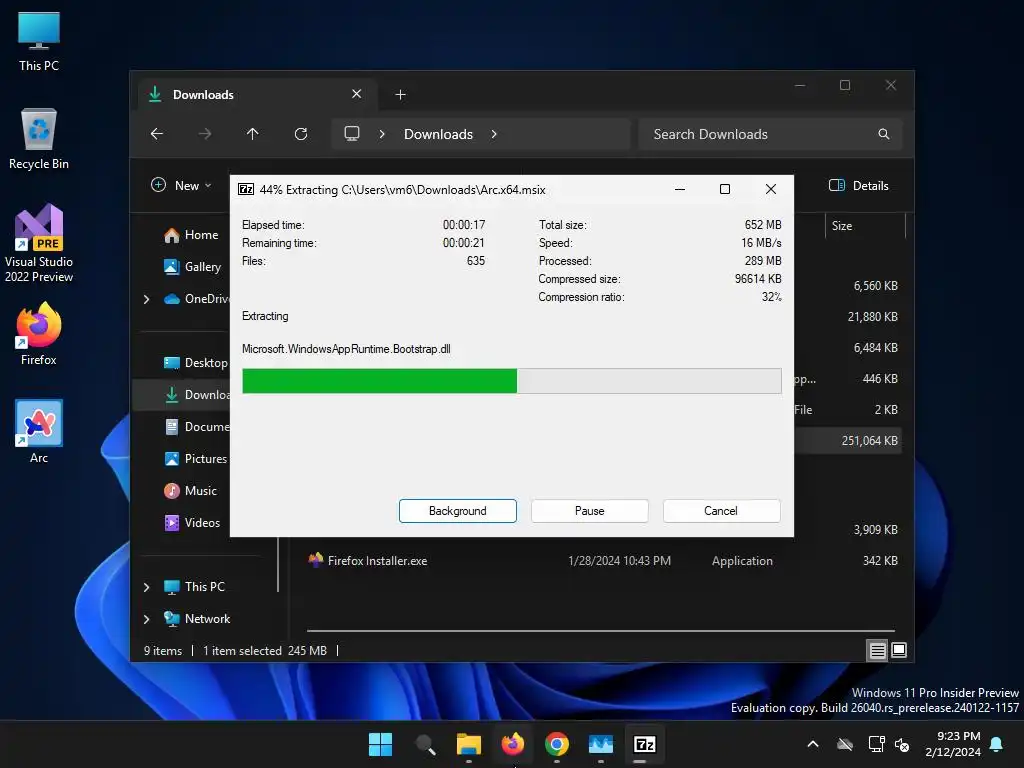This screenshot has width=1024, height=768.
Task: Launch Visual Studio 2022 Preview shortcut
Action: pyautogui.click(x=39, y=242)
